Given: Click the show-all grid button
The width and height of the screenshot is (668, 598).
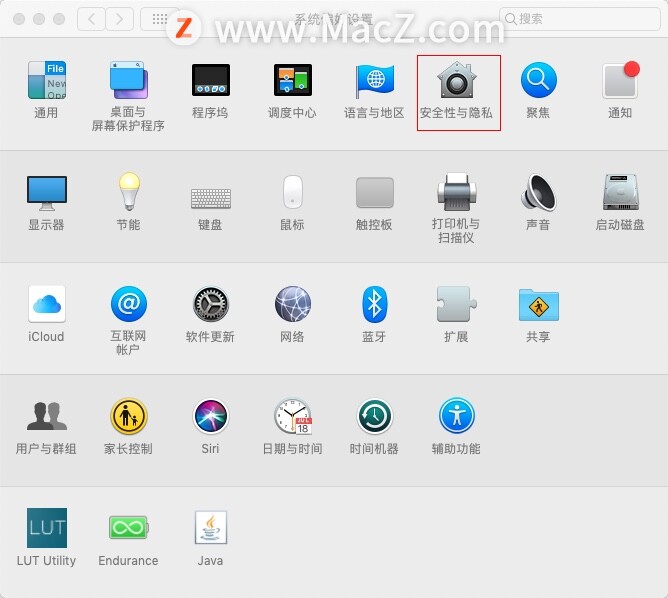Looking at the screenshot, I should point(159,19).
